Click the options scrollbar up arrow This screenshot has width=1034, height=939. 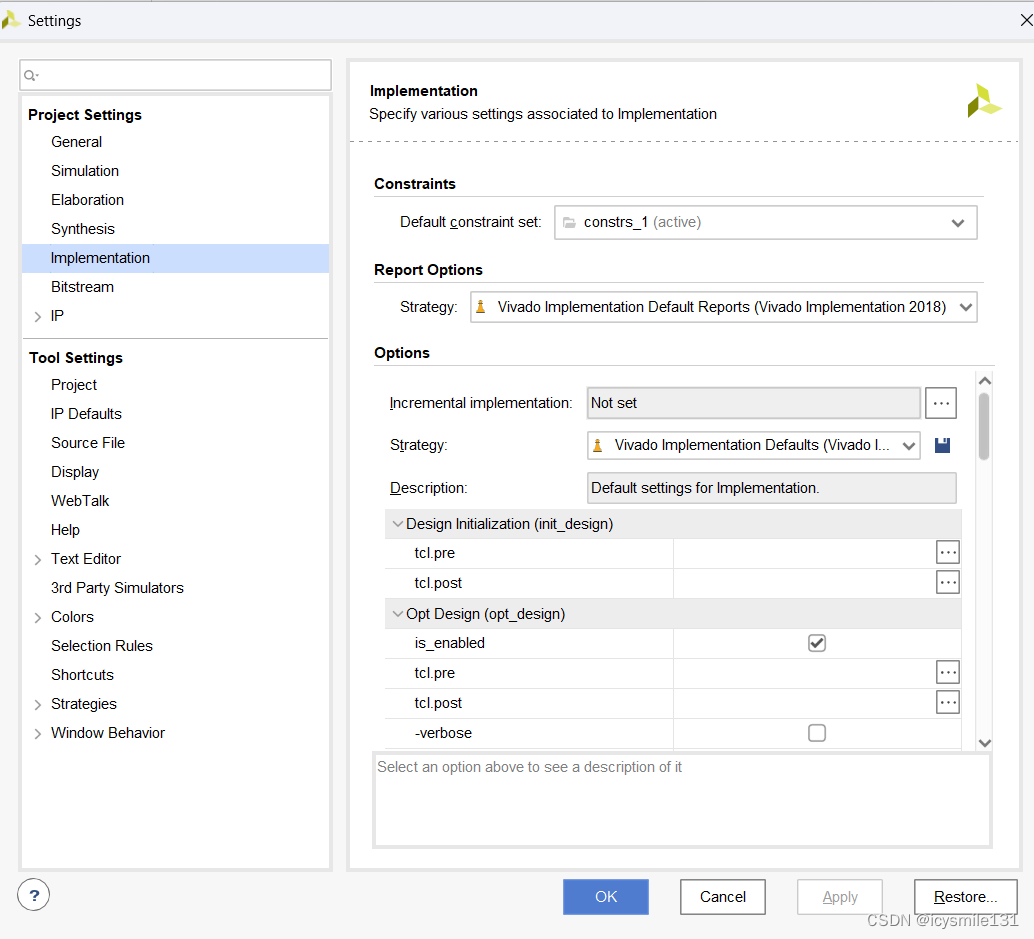(x=985, y=381)
